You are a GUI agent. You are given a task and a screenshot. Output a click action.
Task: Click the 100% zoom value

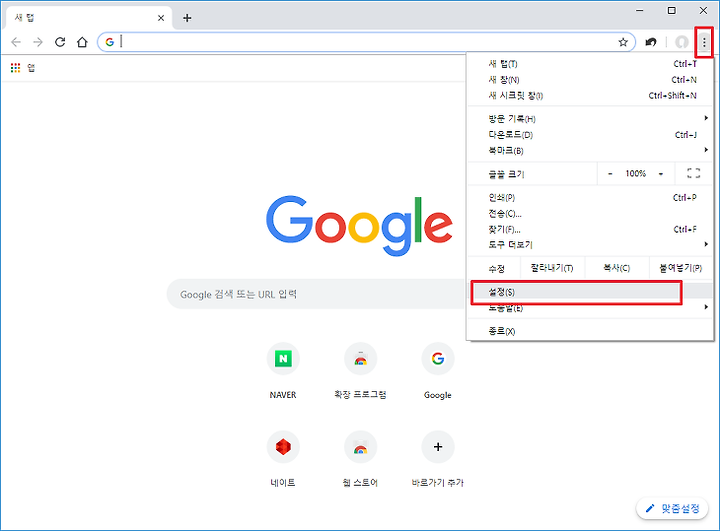[636, 174]
